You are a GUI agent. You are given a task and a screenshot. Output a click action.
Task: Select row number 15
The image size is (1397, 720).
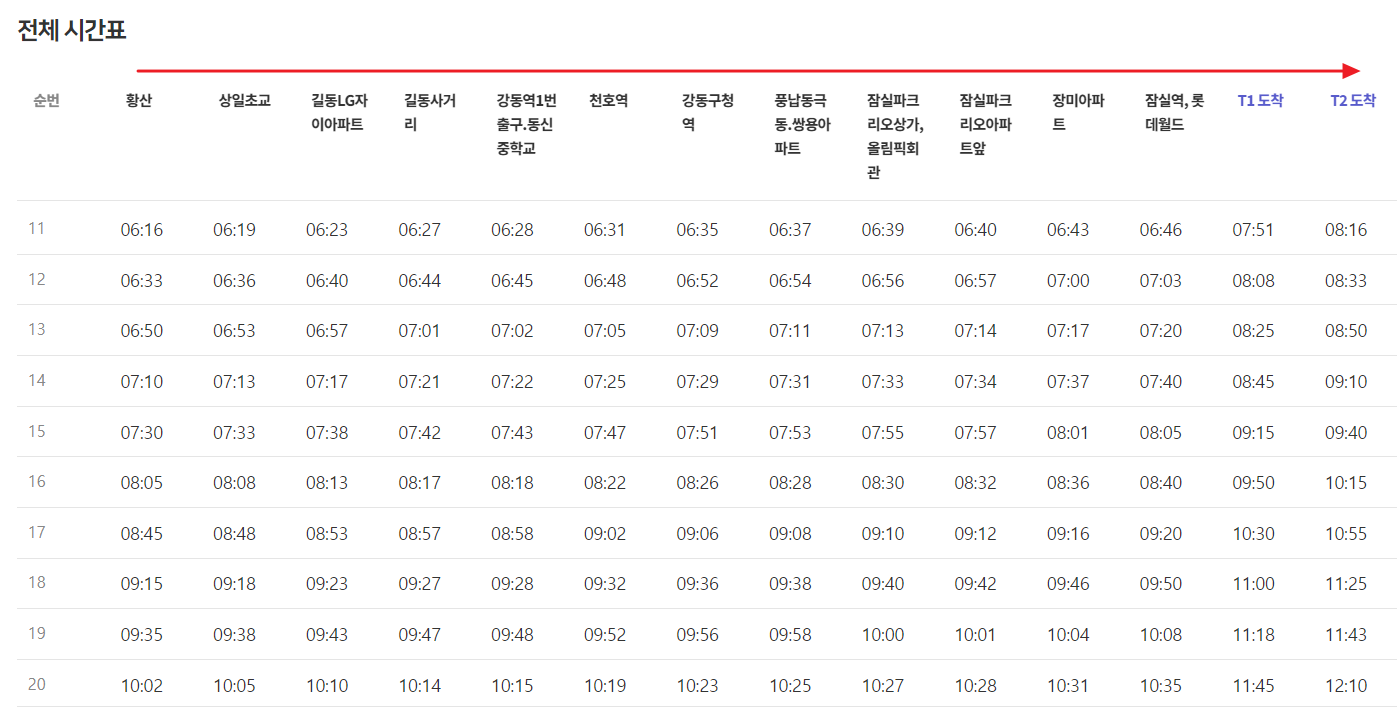37,431
